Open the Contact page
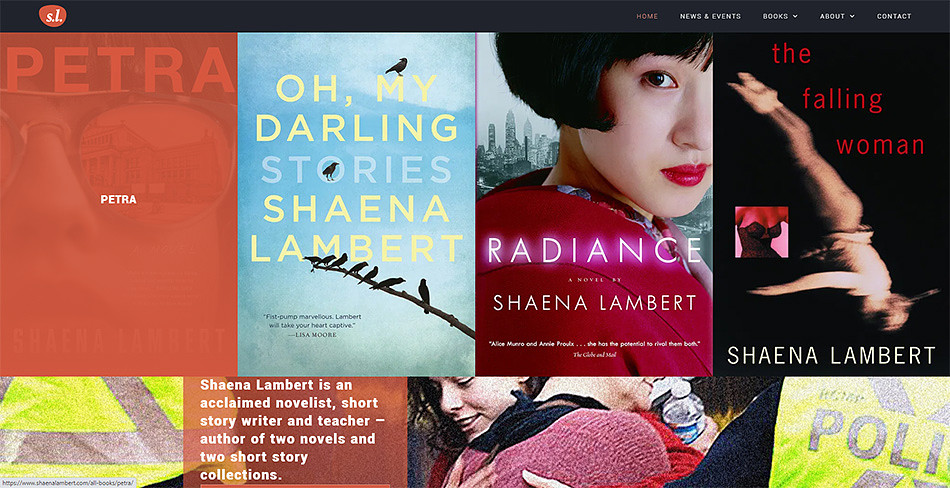Viewport: 950px width, 488px height. pyautogui.click(x=894, y=16)
